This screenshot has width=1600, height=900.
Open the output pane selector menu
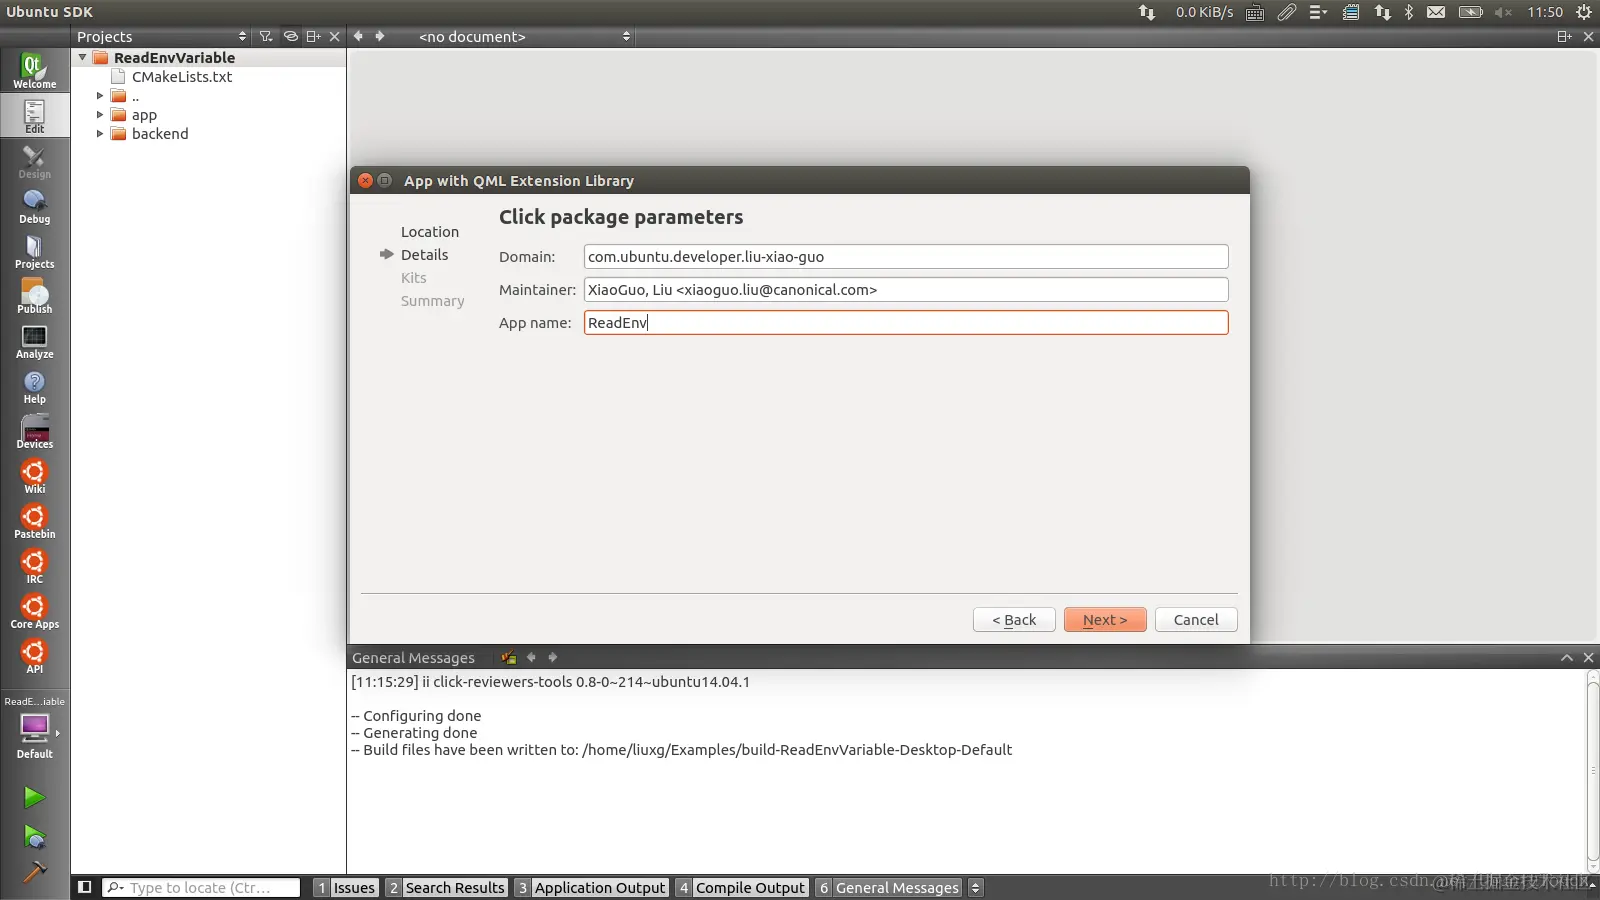pos(976,887)
